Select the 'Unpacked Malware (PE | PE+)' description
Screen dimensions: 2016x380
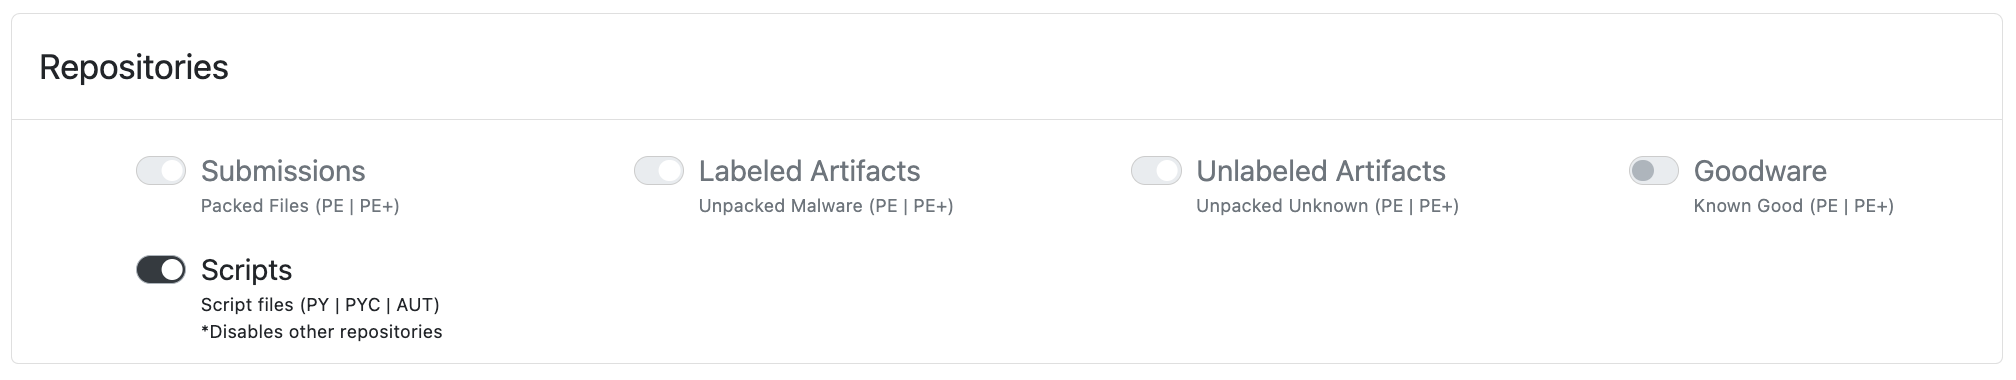tap(826, 206)
